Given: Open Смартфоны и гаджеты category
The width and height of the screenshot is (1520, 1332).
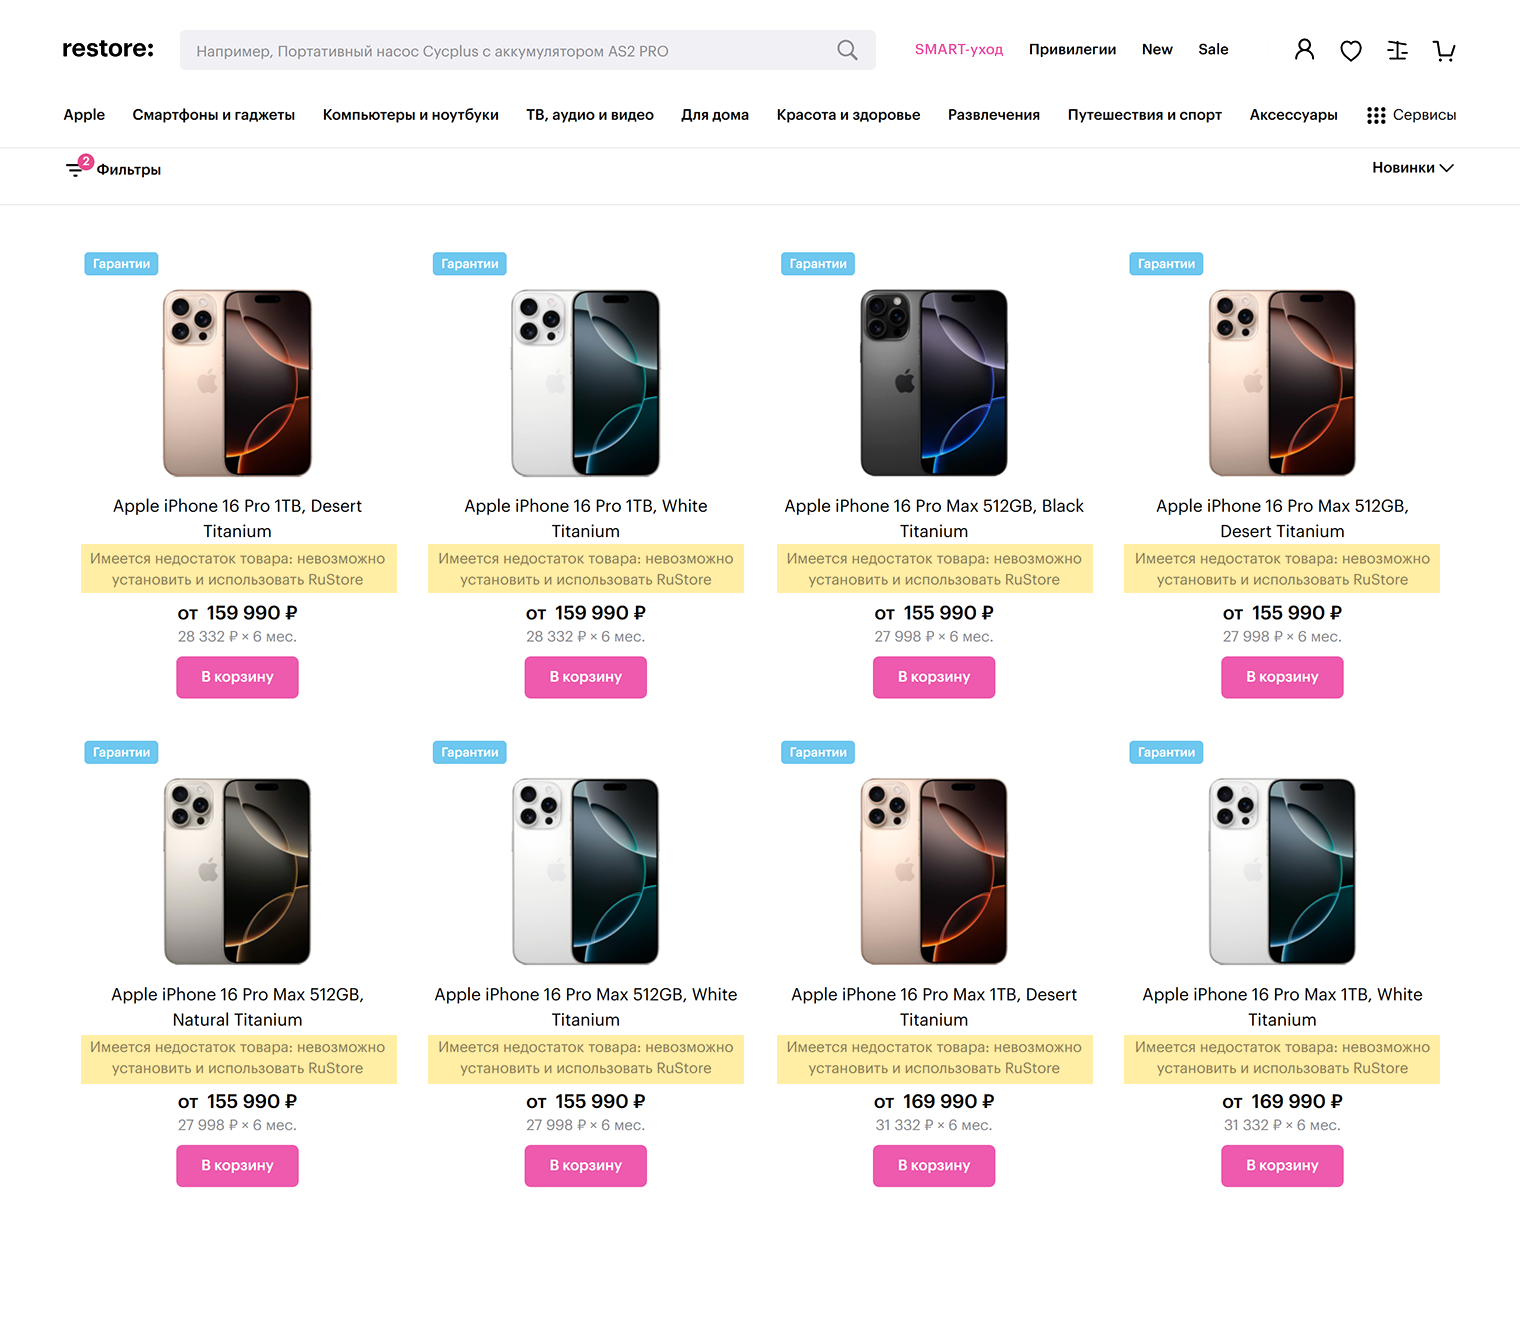Looking at the screenshot, I should pos(213,115).
